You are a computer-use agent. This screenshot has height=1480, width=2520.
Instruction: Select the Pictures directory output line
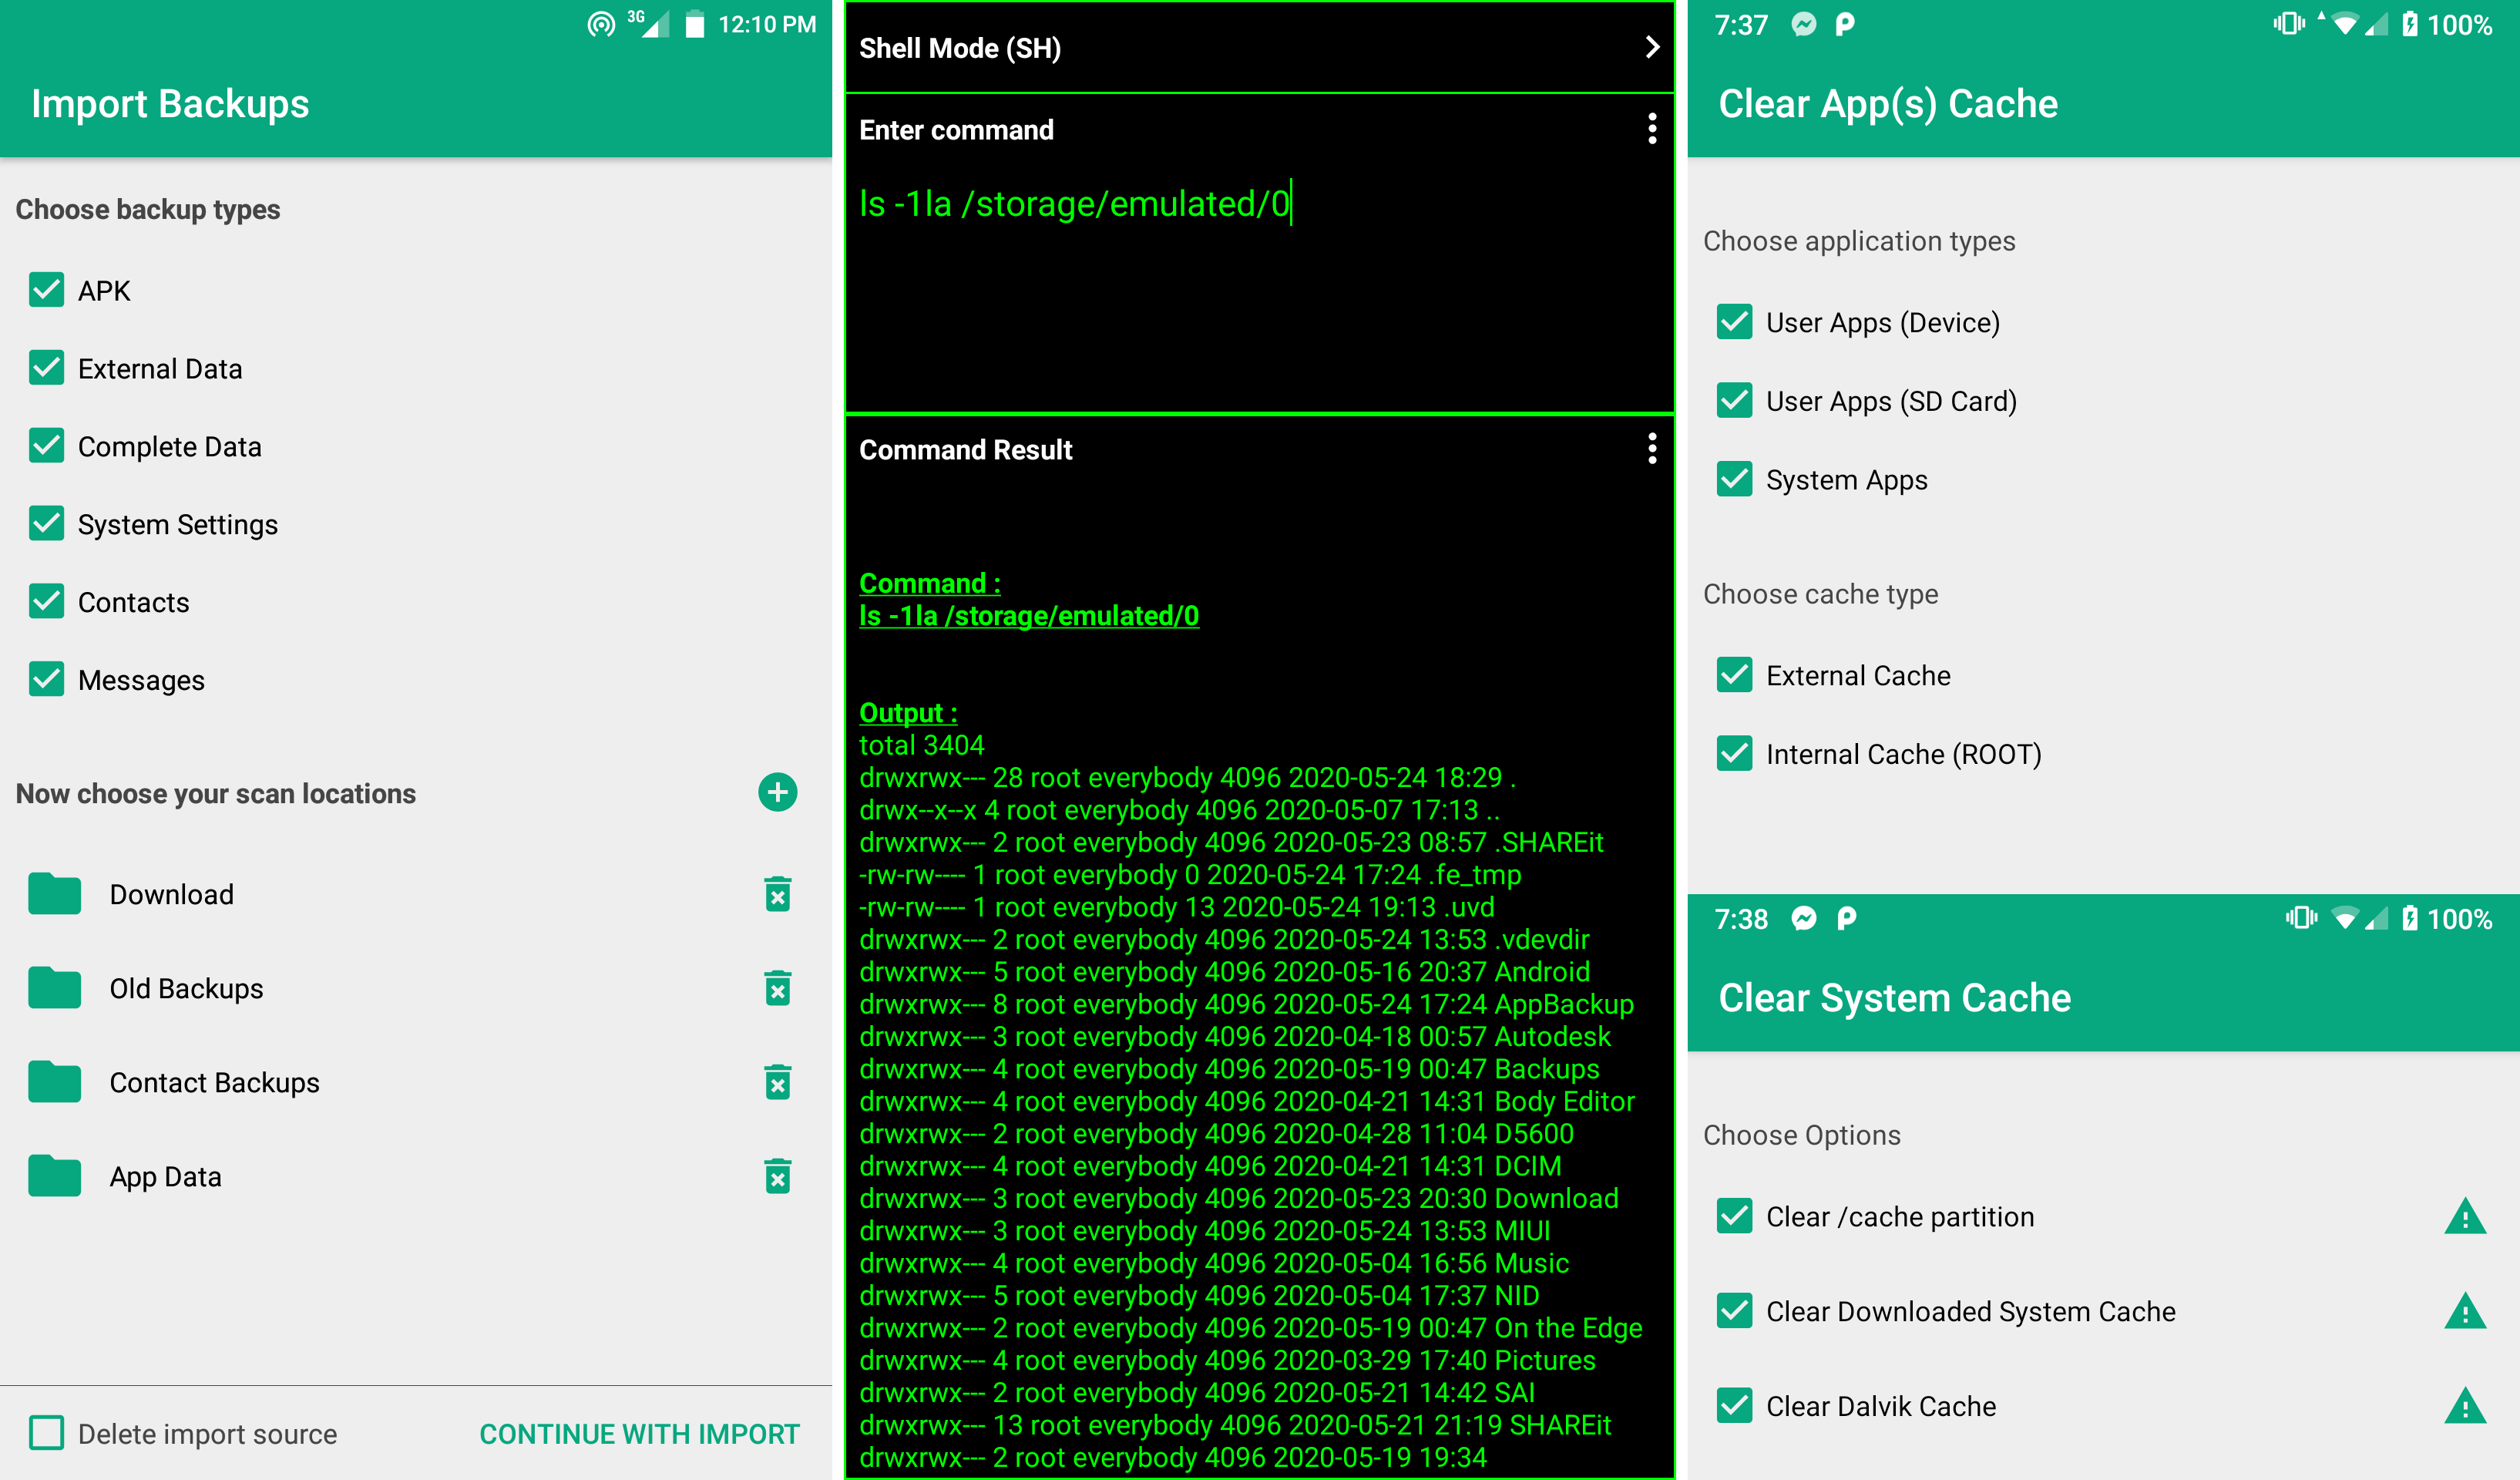(1227, 1360)
